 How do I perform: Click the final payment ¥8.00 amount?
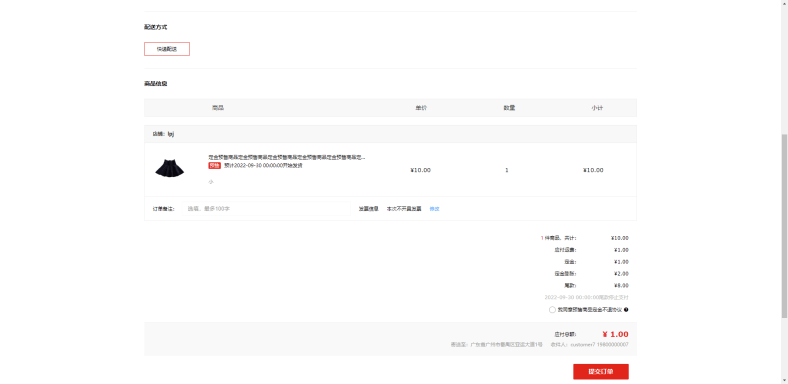tap(621, 285)
